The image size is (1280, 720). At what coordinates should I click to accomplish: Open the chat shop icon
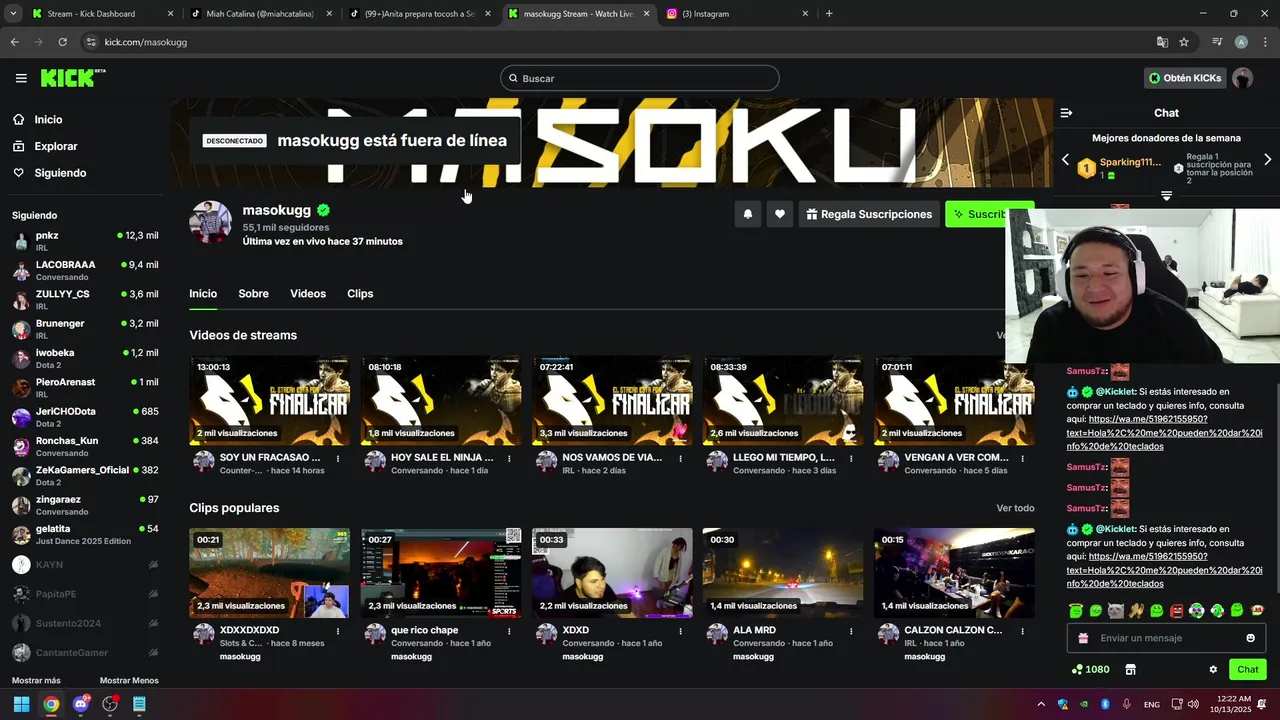click(1131, 669)
